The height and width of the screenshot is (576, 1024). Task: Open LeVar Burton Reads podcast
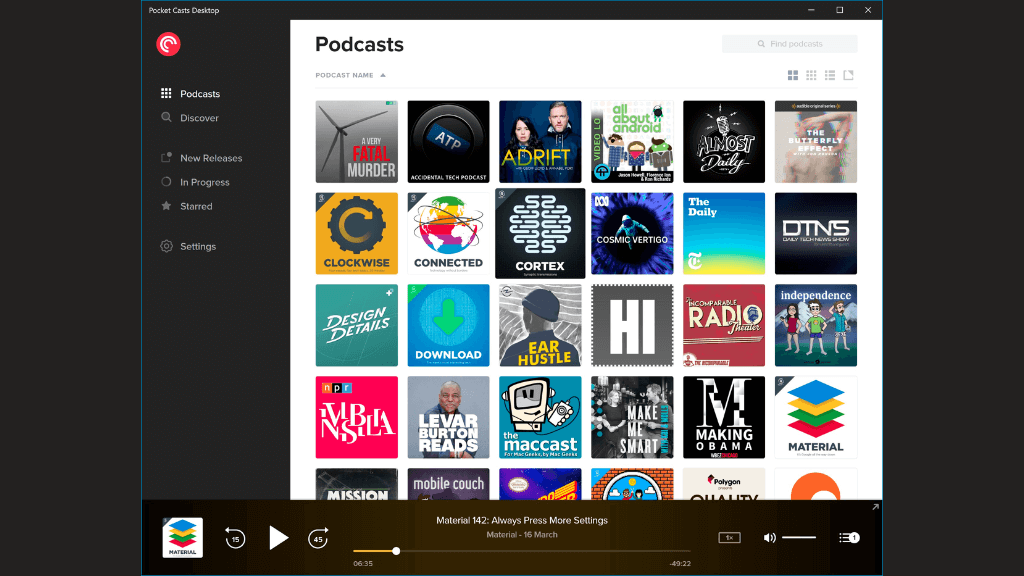448,417
